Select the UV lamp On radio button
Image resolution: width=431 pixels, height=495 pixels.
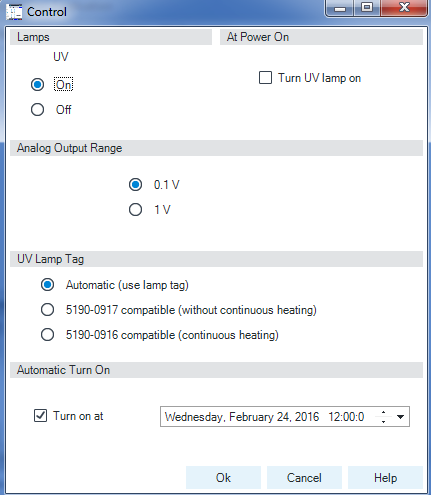[37, 85]
